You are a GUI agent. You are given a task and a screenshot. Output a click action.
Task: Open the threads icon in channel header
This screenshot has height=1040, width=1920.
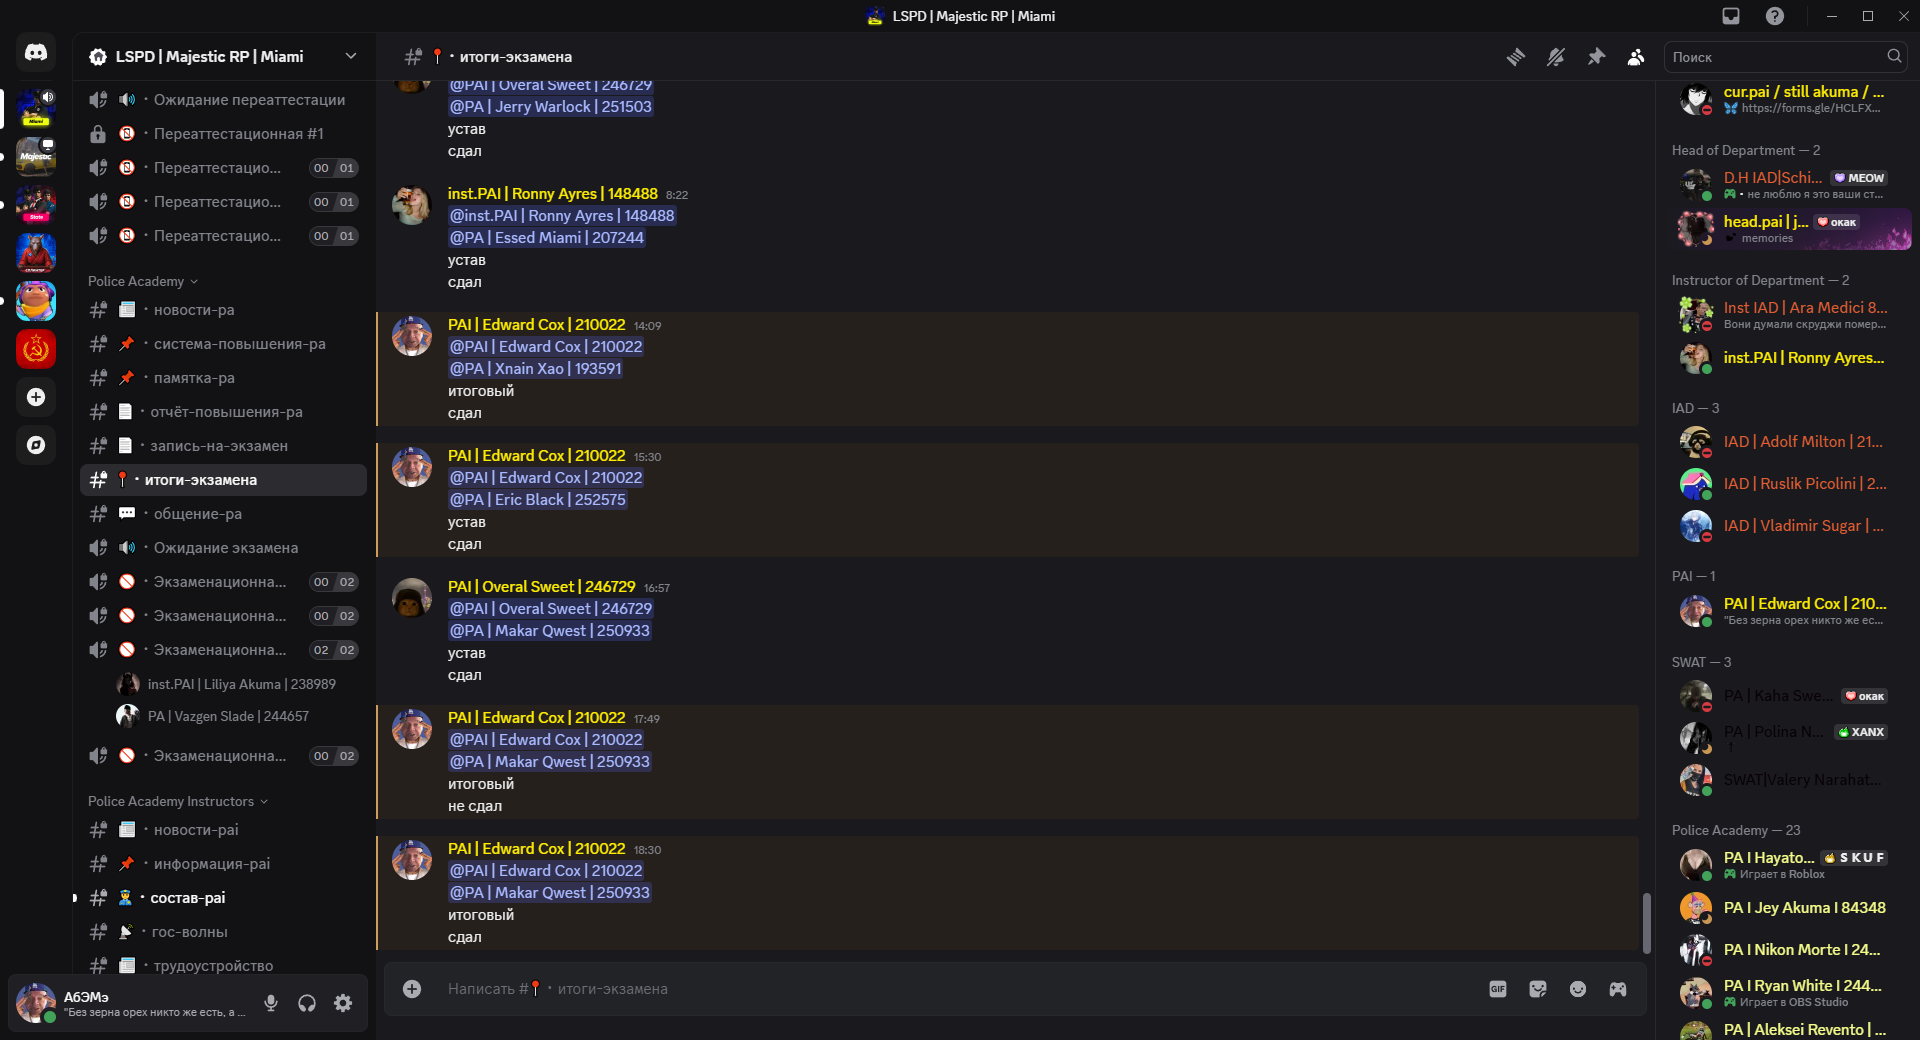click(x=1516, y=57)
